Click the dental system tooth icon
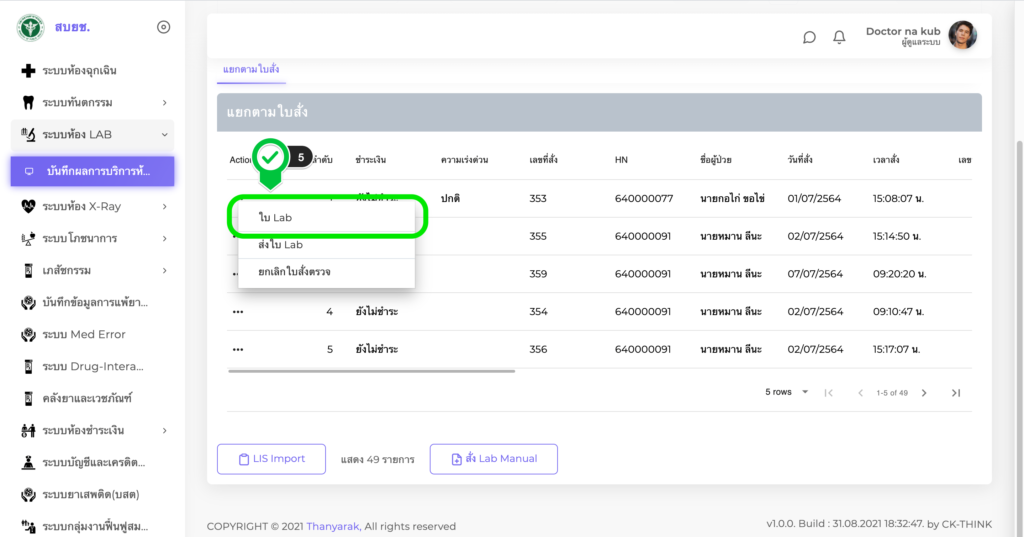1024x537 pixels. pyautogui.click(x=28, y=102)
